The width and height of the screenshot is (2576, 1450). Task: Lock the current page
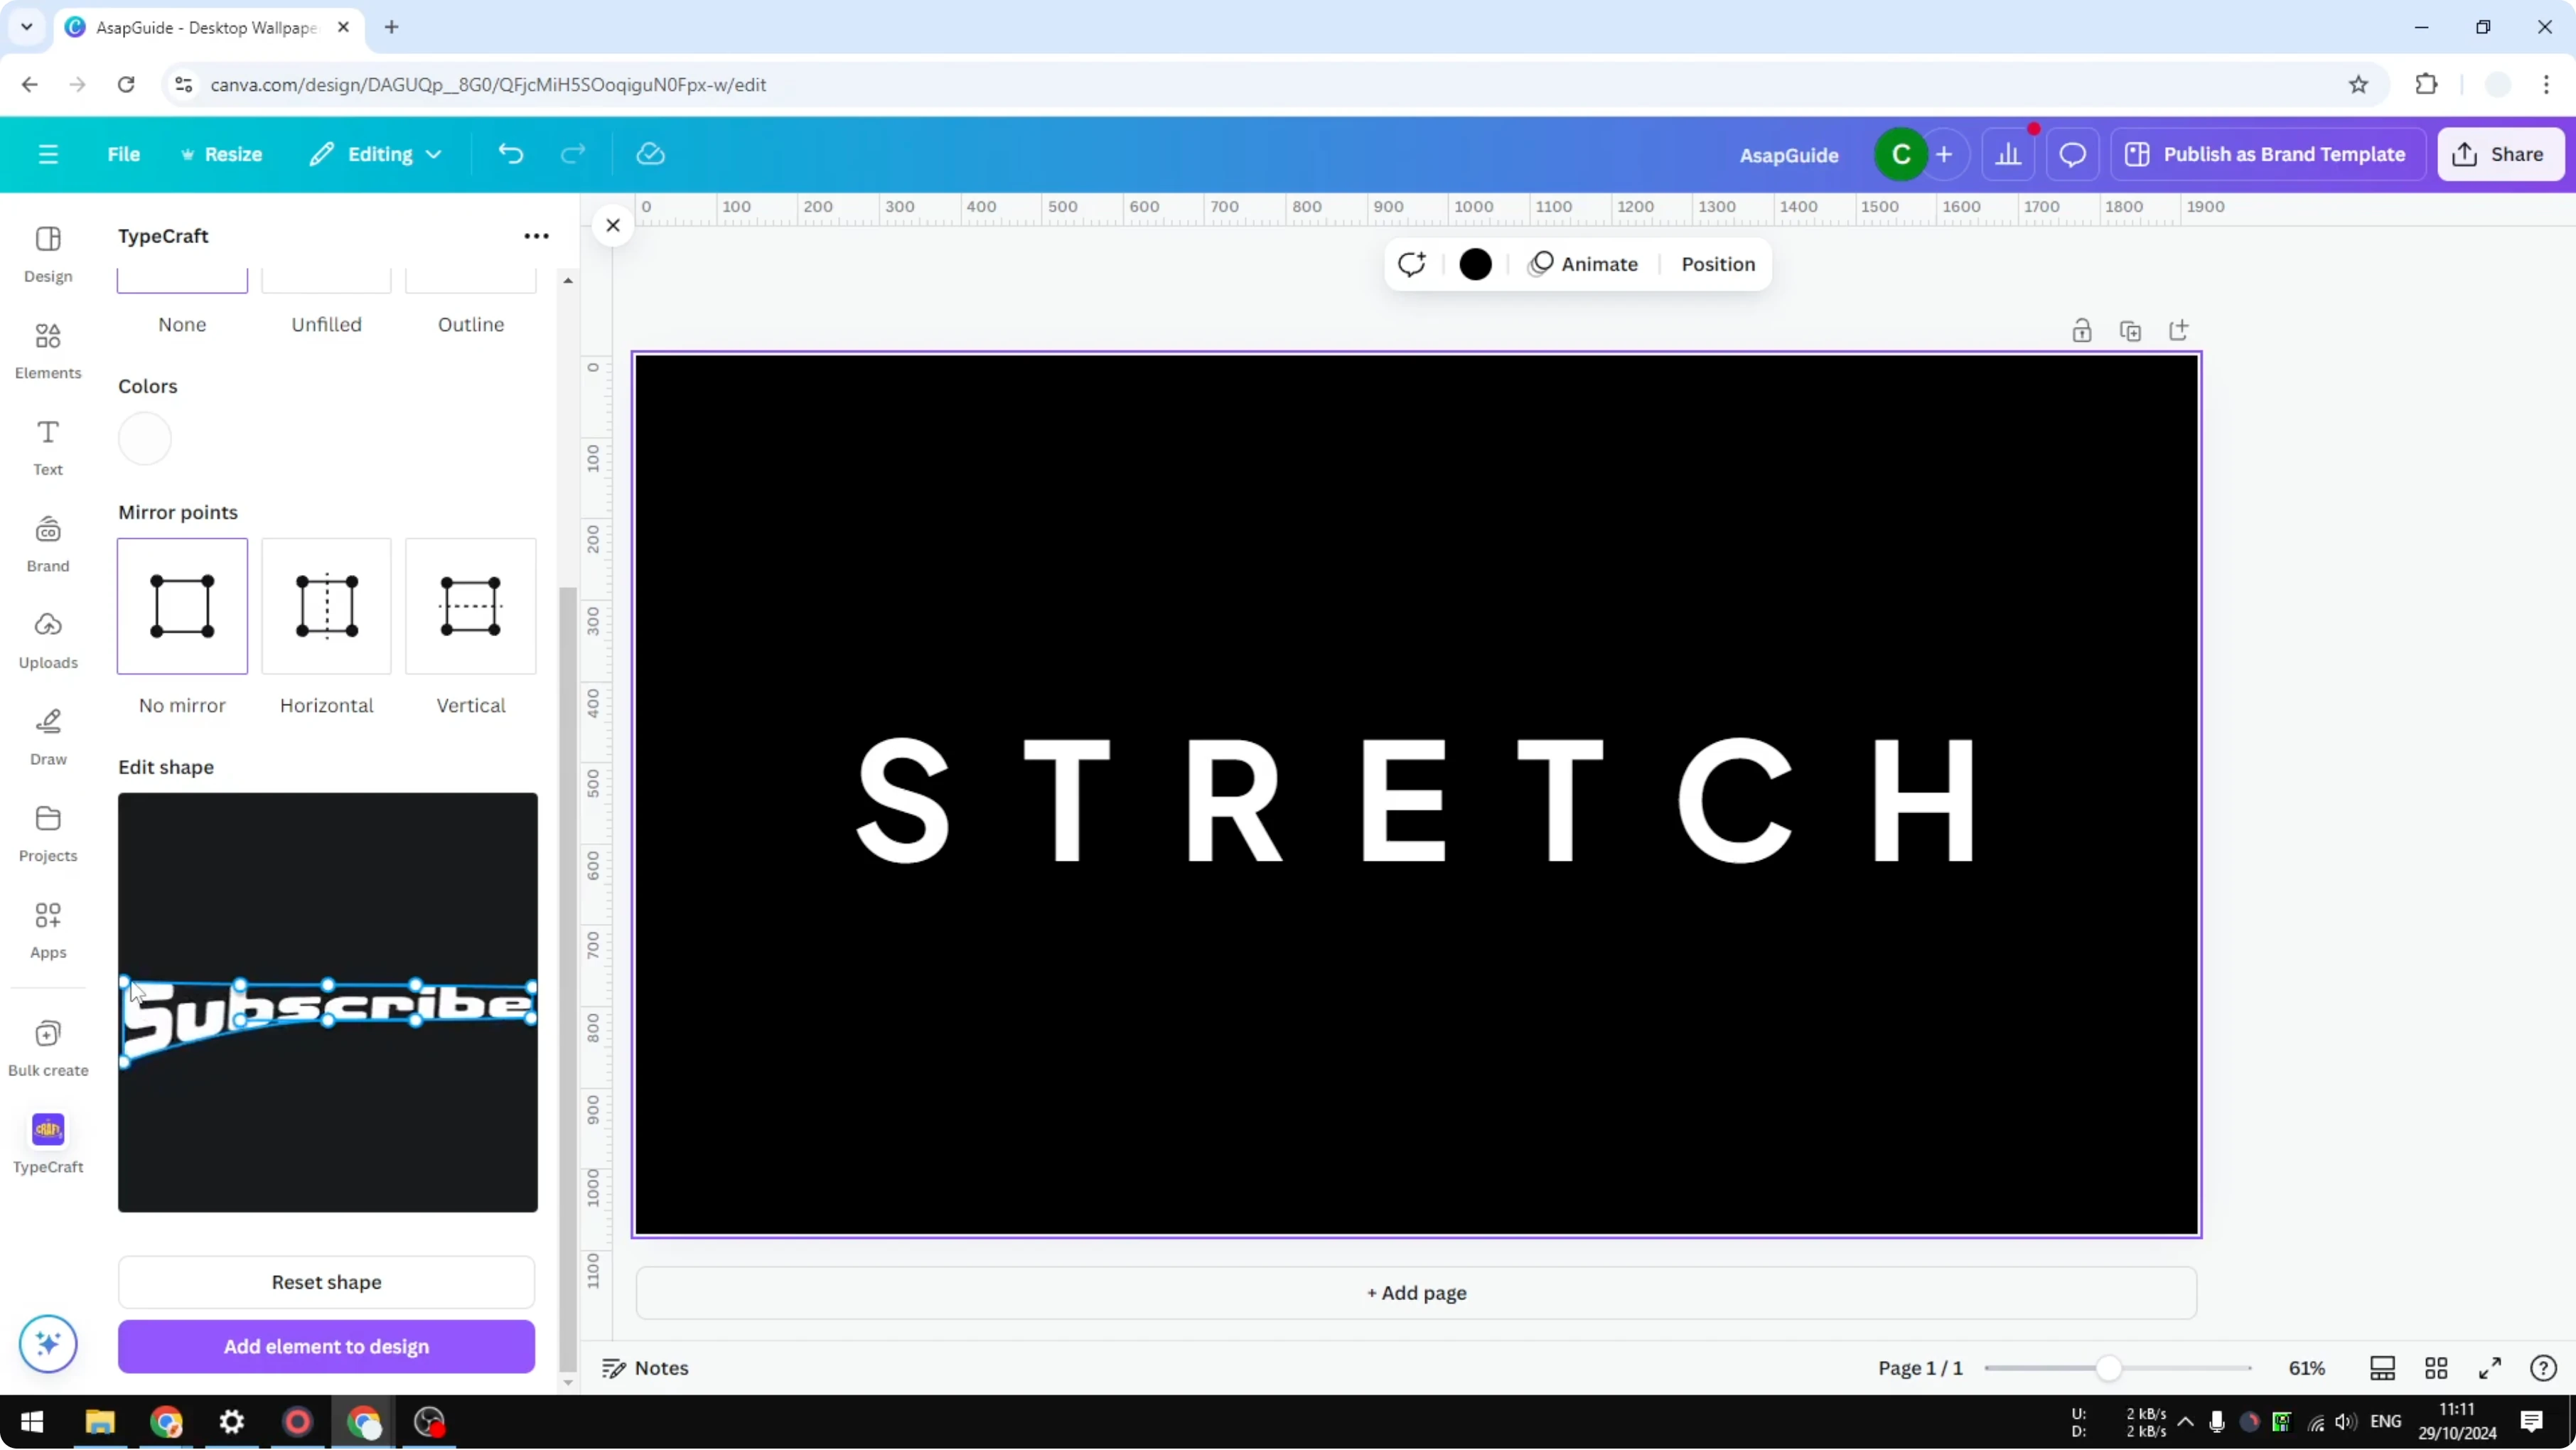click(x=2082, y=330)
